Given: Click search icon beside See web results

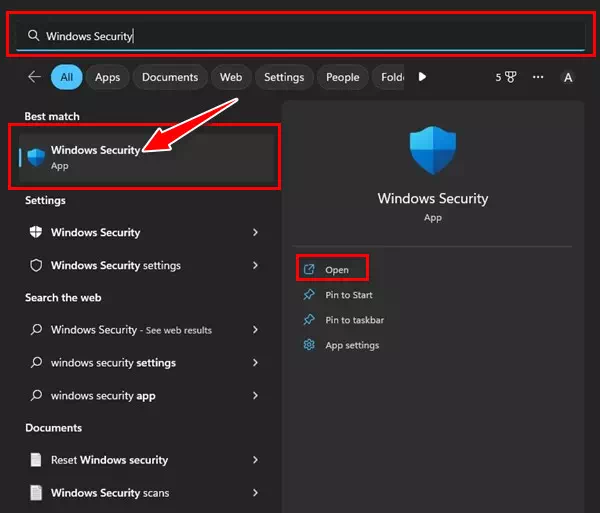Looking at the screenshot, I should pos(36,329).
